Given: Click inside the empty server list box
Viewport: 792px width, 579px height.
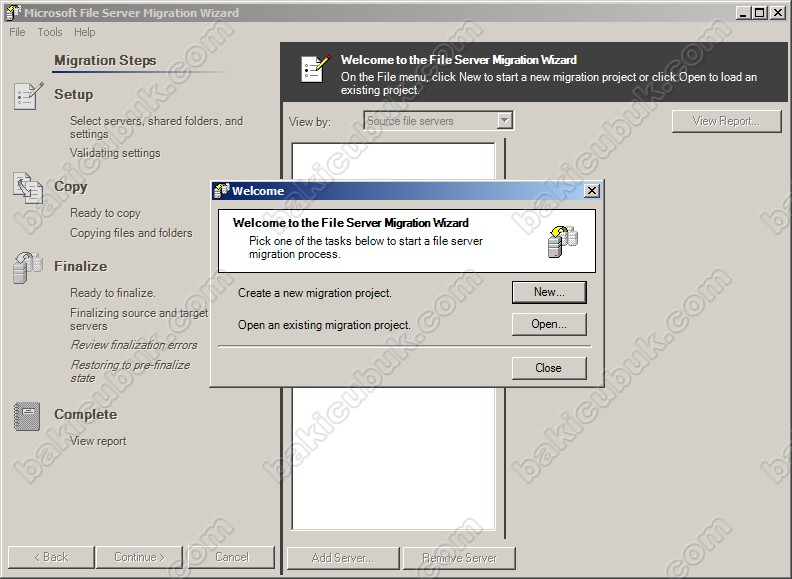Looking at the screenshot, I should coord(393,460).
